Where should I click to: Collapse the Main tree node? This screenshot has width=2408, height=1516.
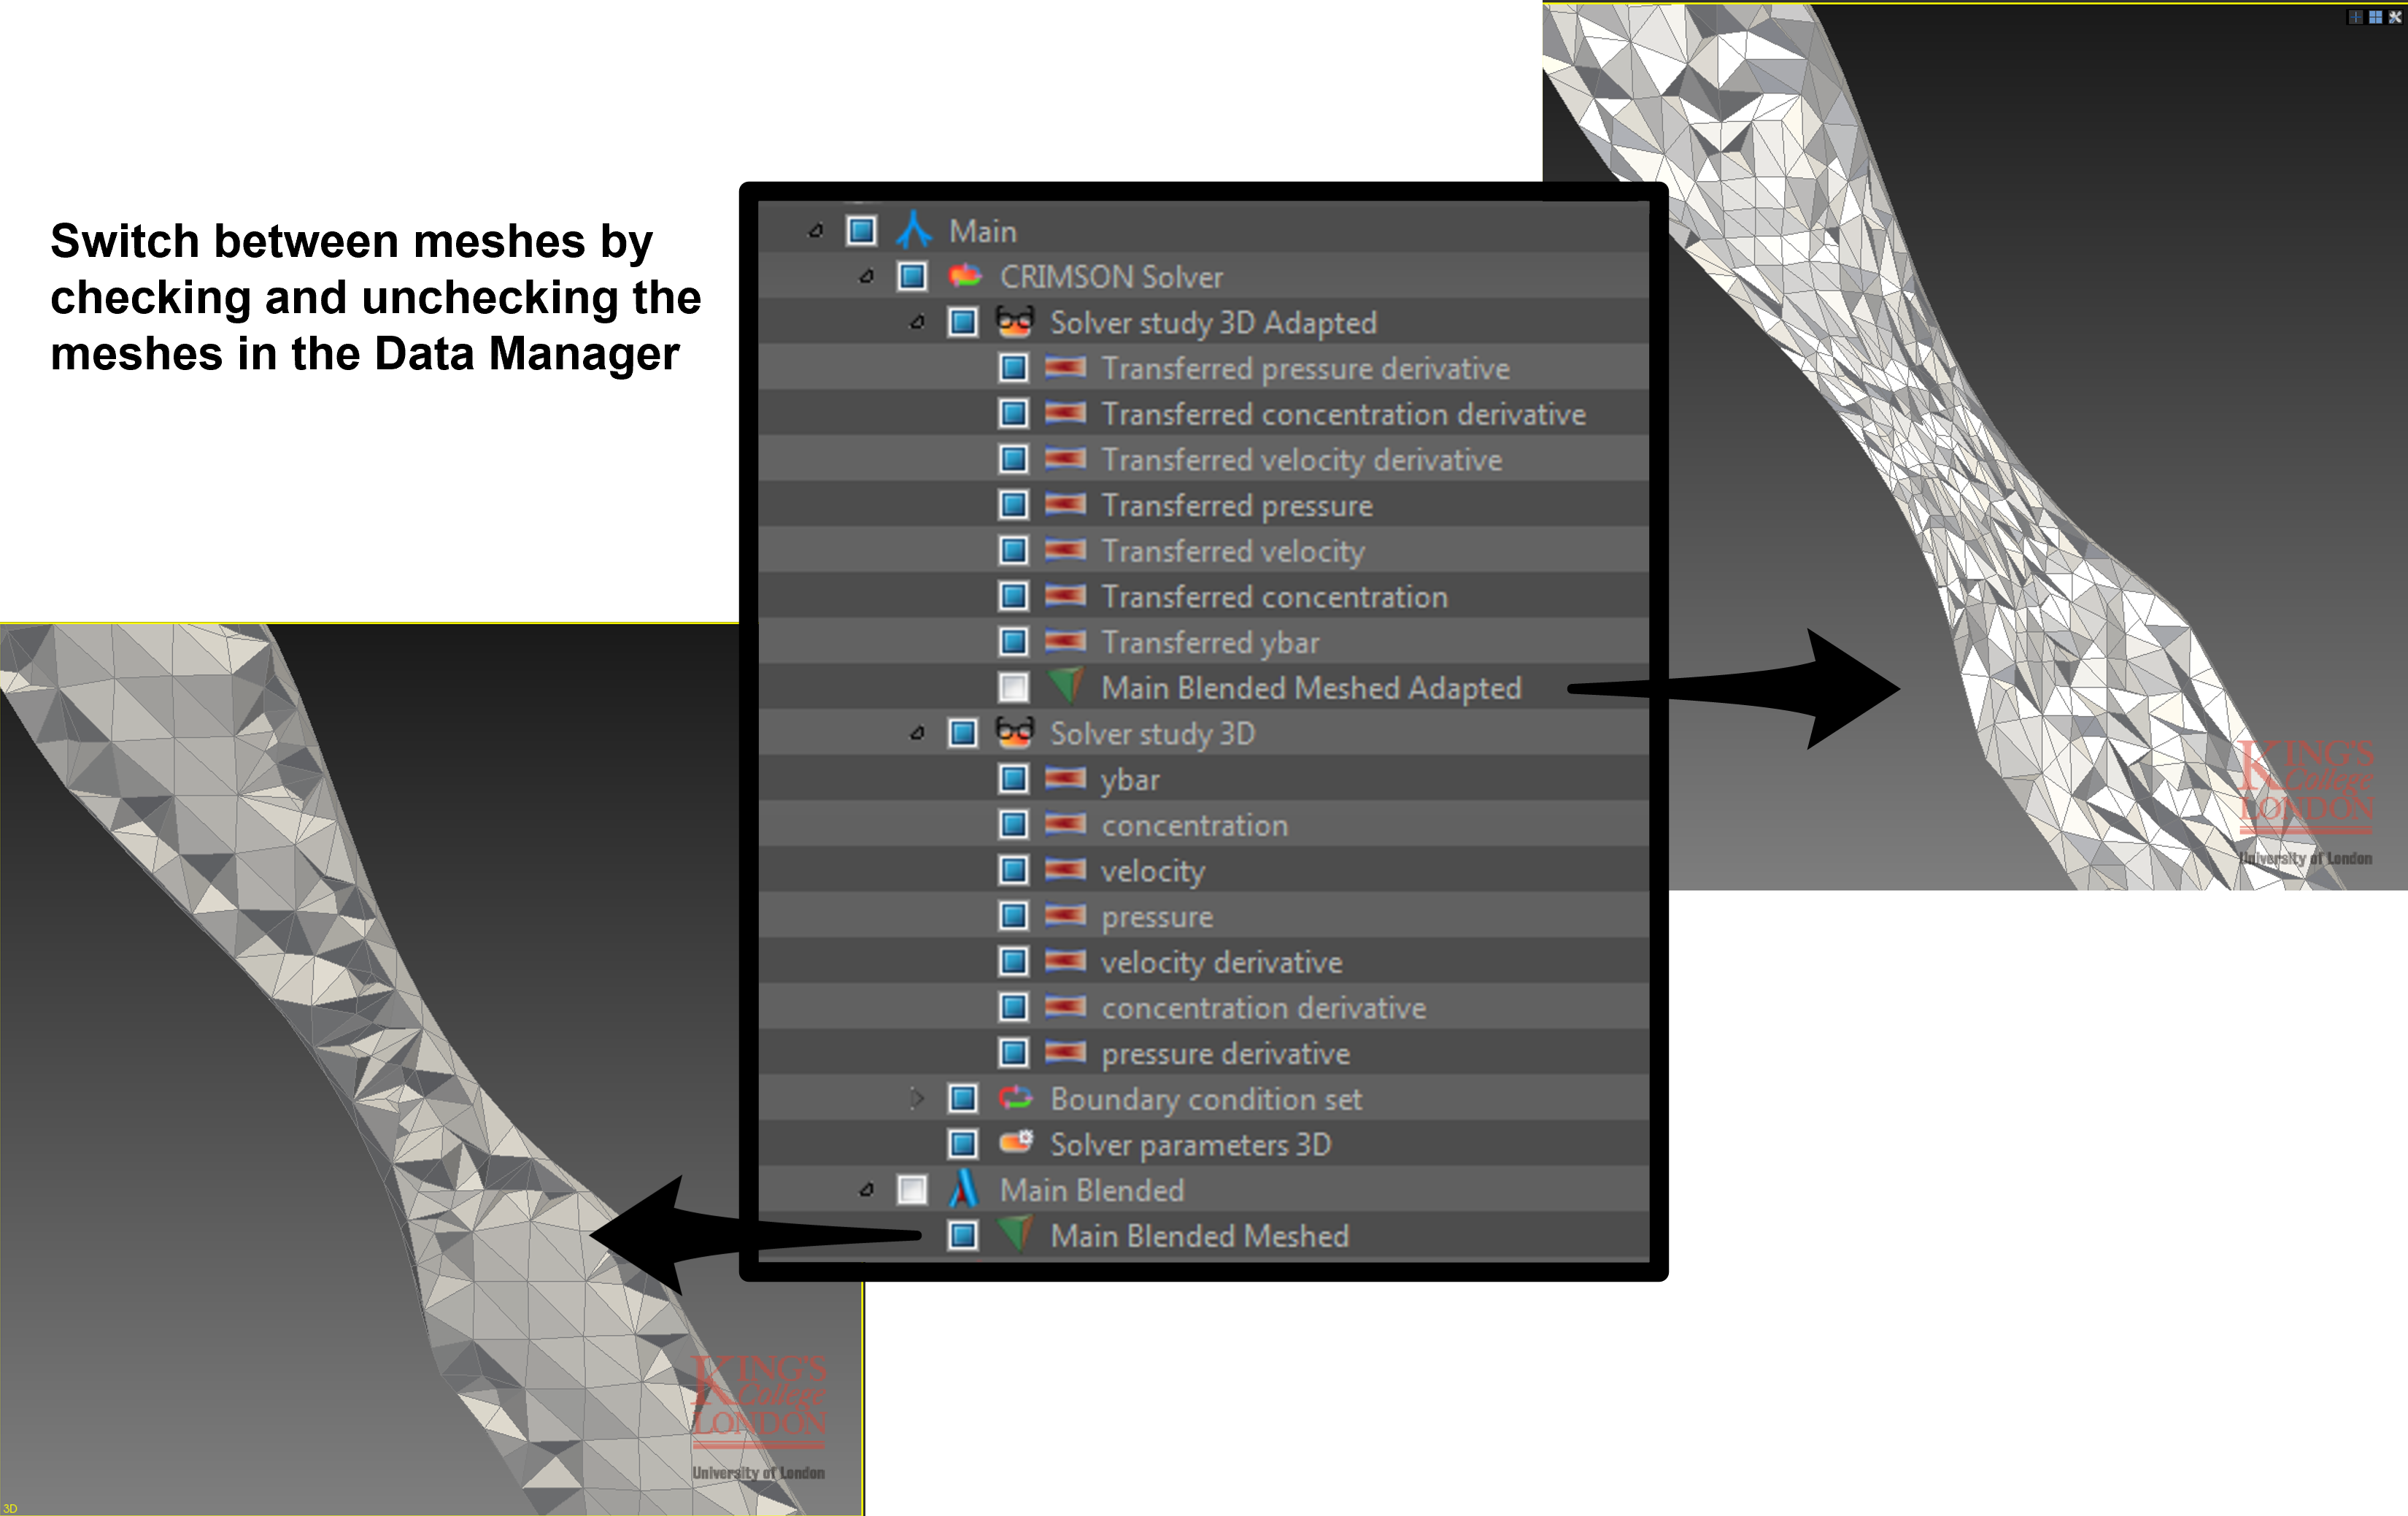point(816,231)
